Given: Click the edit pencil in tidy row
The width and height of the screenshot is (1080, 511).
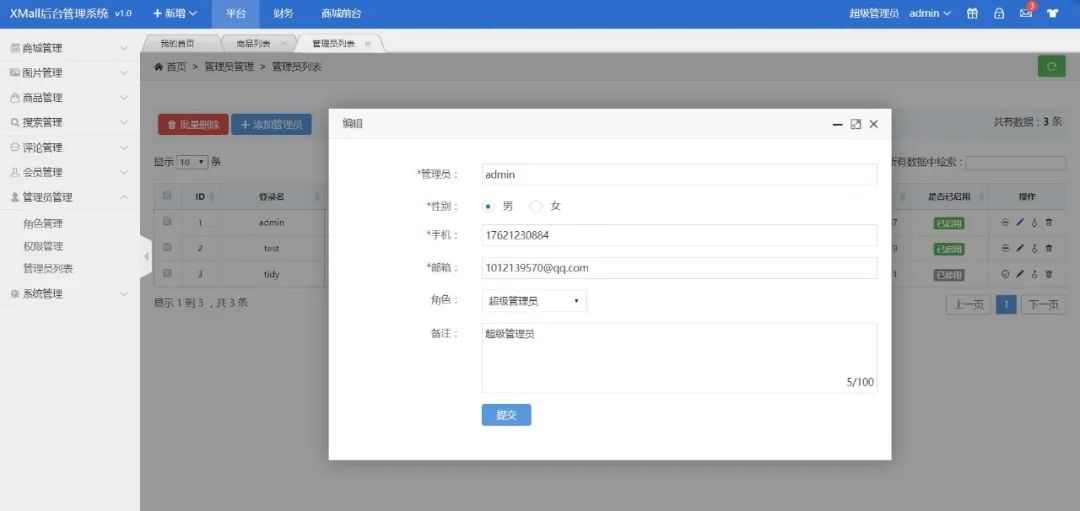Looking at the screenshot, I should coord(1020,274).
